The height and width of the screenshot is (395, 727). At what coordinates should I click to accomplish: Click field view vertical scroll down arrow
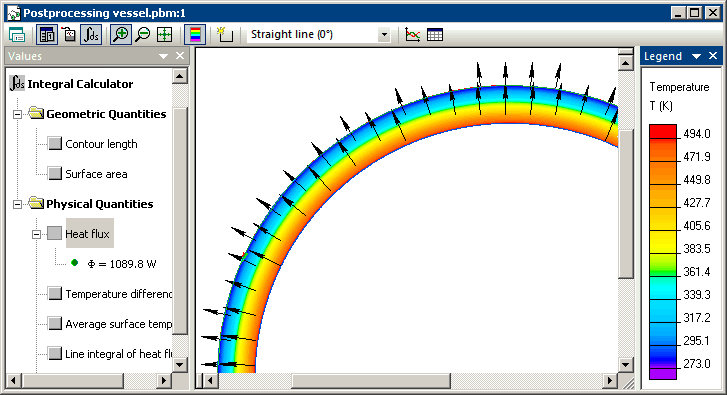626,364
